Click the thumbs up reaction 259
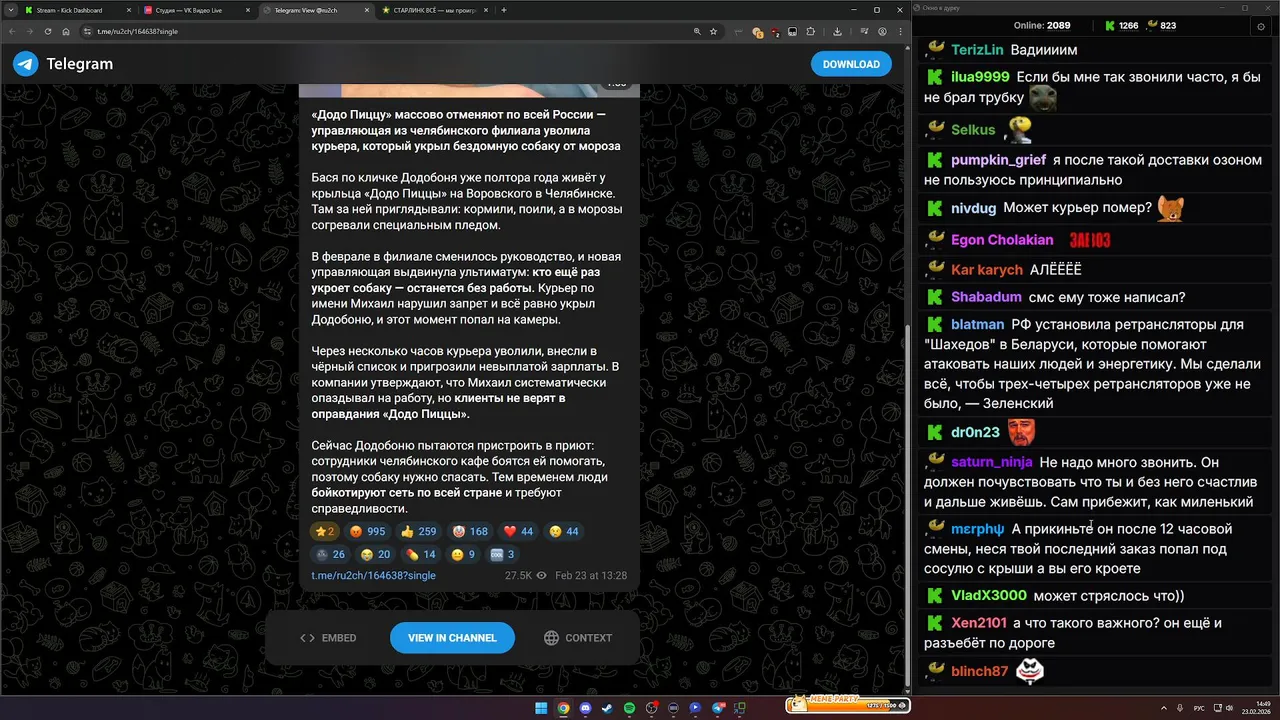 418,532
